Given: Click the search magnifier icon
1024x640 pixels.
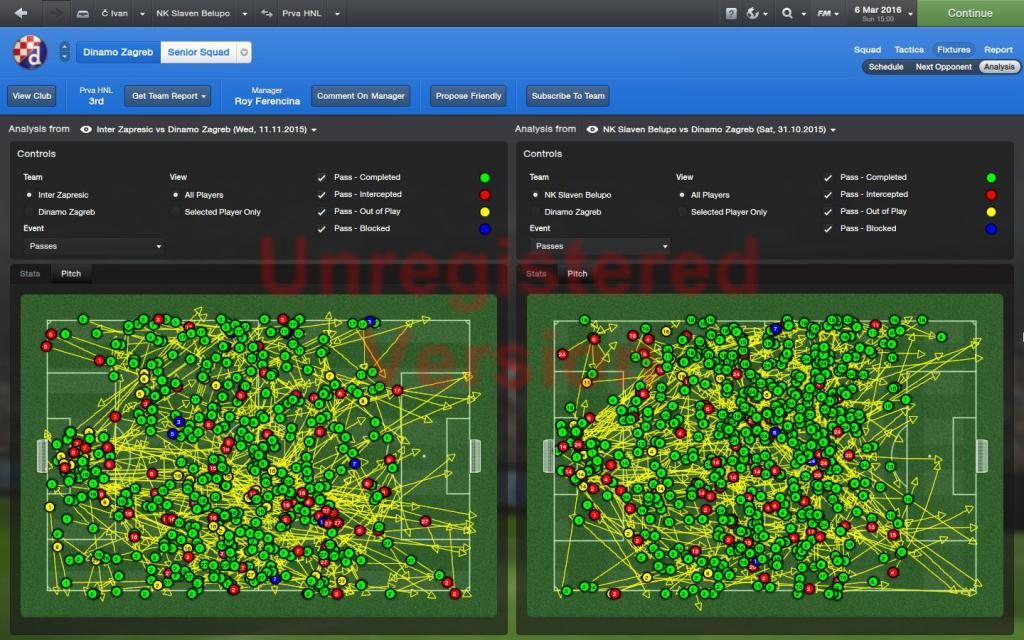Looking at the screenshot, I should point(787,14).
